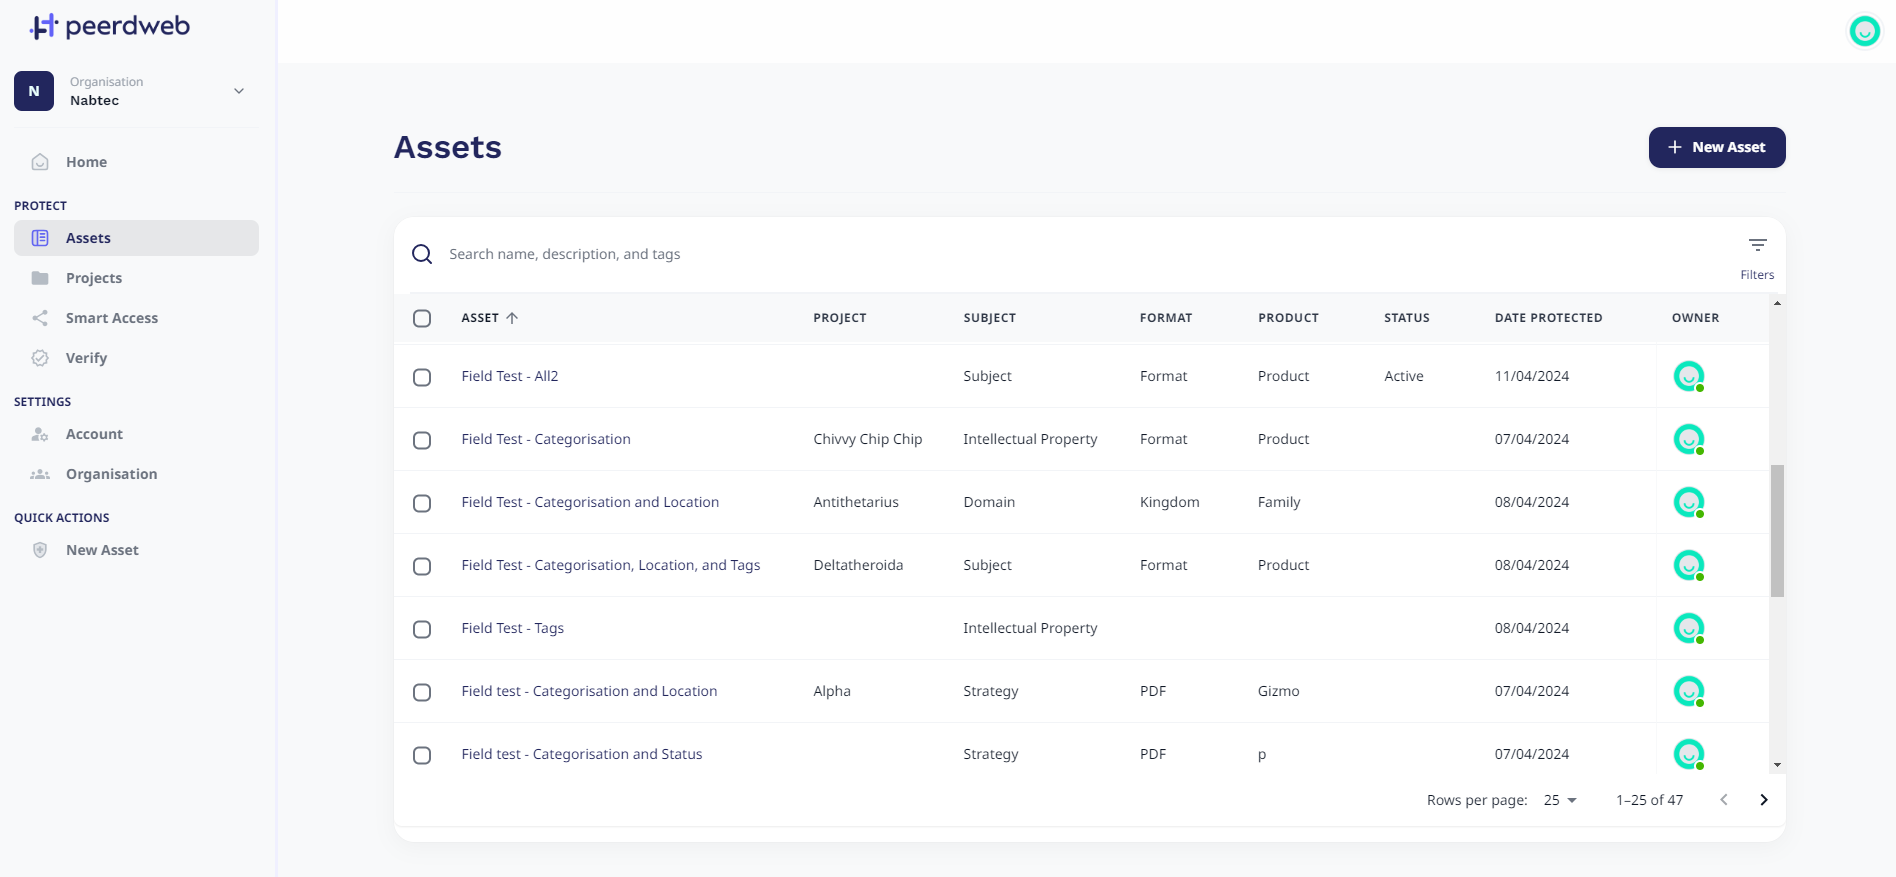
Task: Click the Kingdom format cell
Action: [x=1170, y=502]
